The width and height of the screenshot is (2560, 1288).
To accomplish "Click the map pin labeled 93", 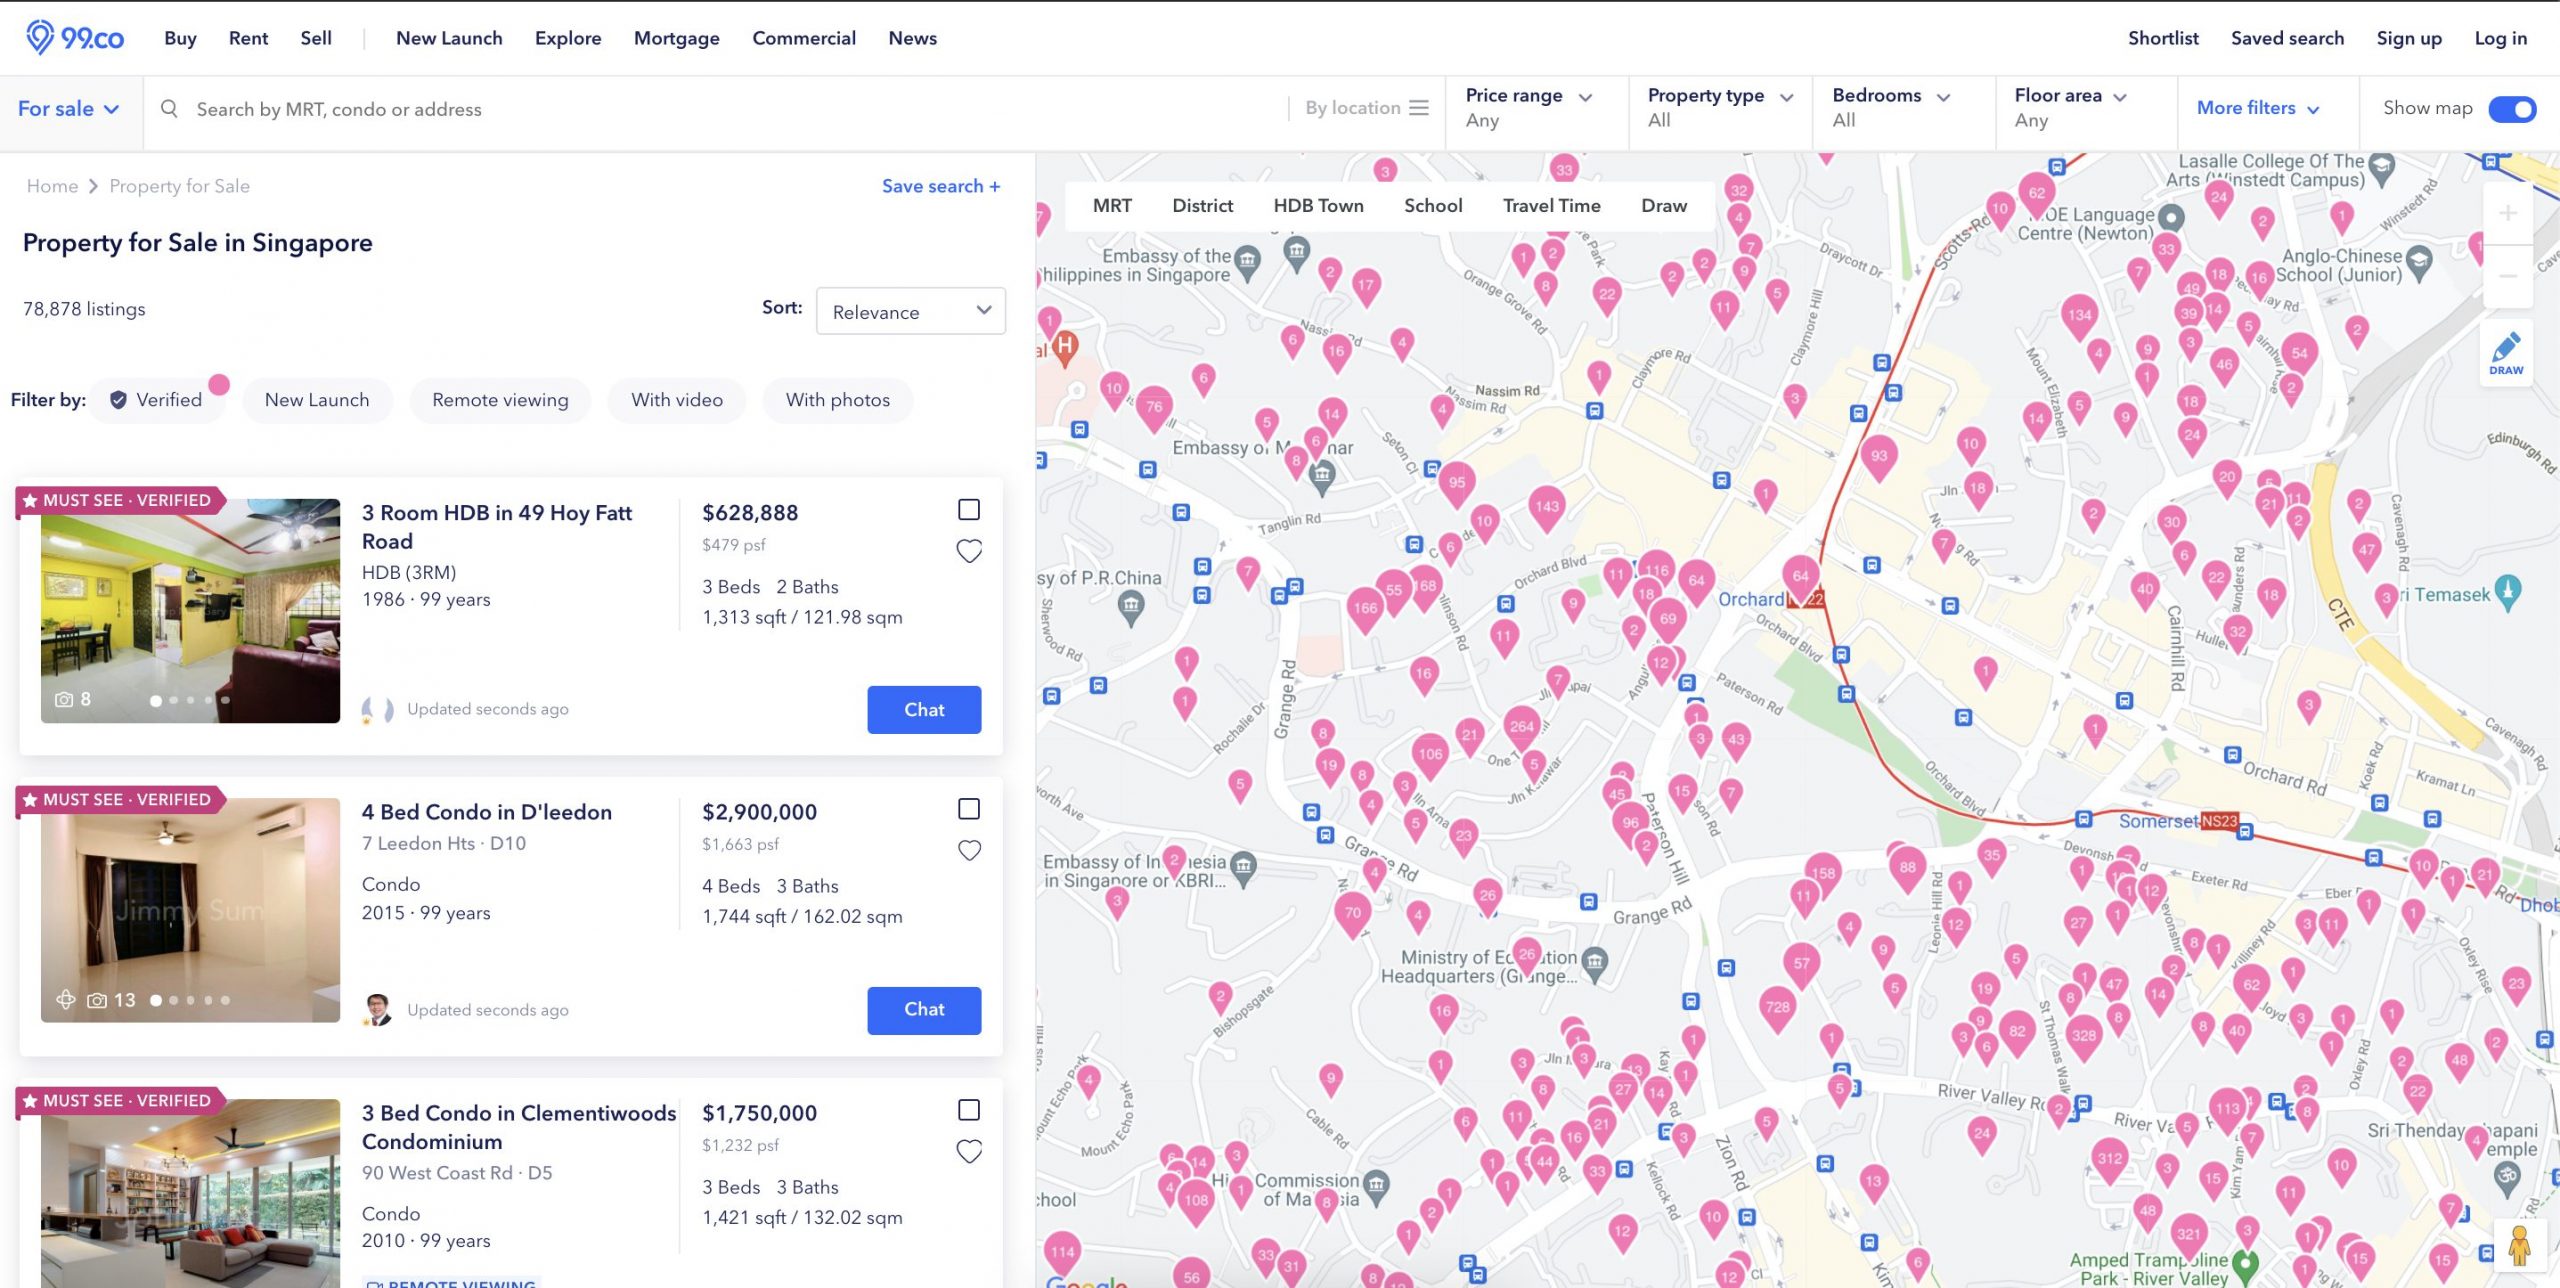I will coord(1878,458).
